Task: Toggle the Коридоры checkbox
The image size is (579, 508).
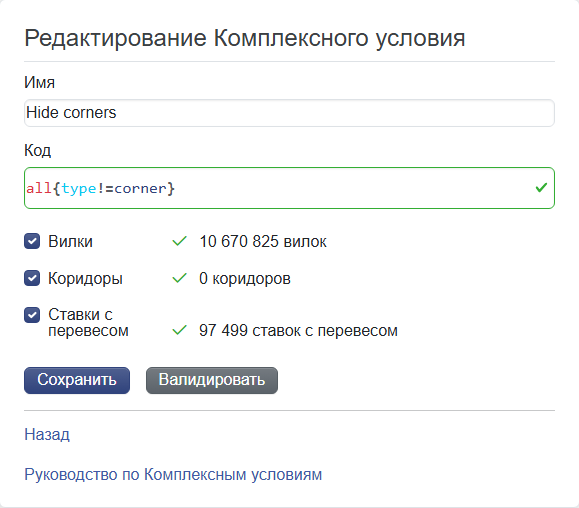Action: pos(32,278)
